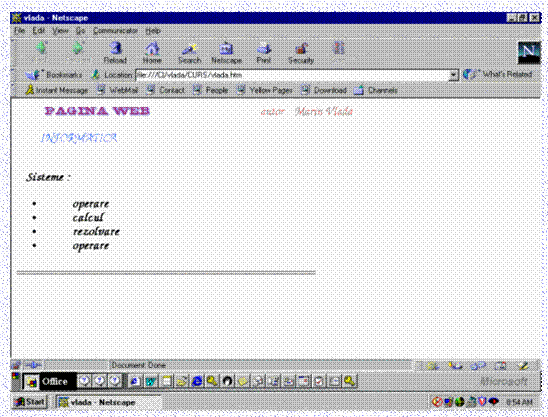Open What's Related menu

point(498,74)
